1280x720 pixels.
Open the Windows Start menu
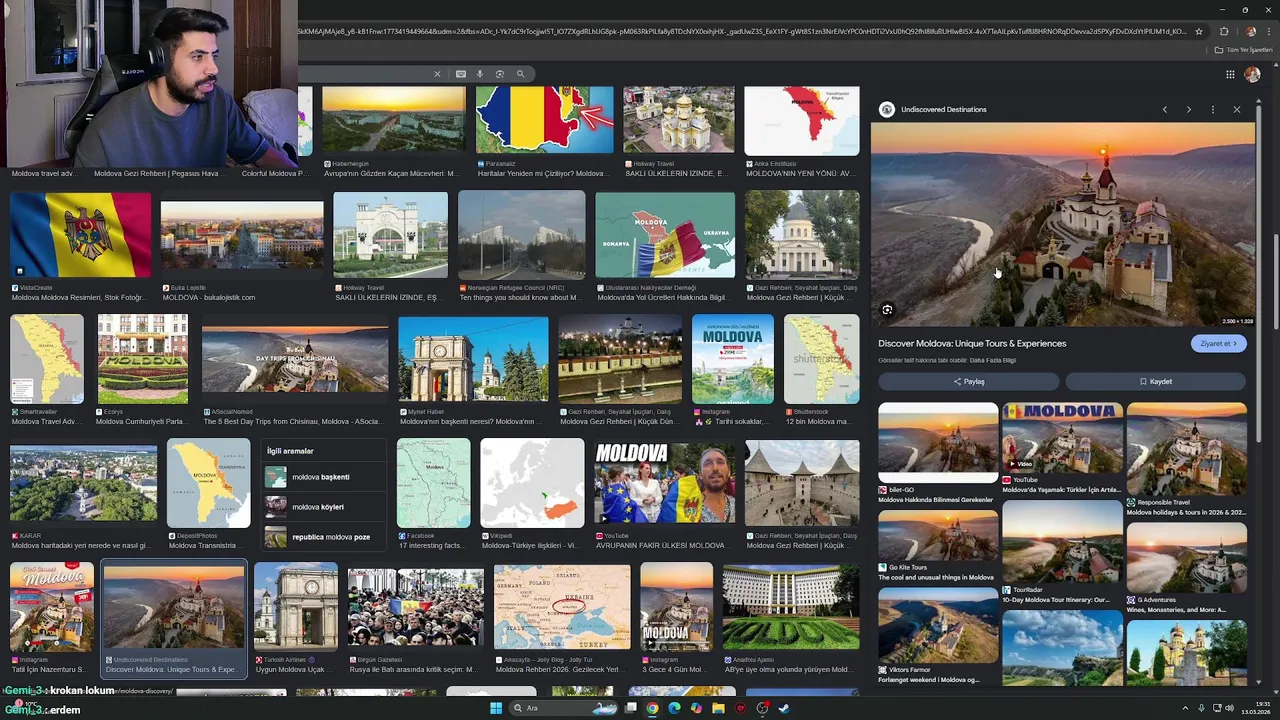[x=496, y=708]
